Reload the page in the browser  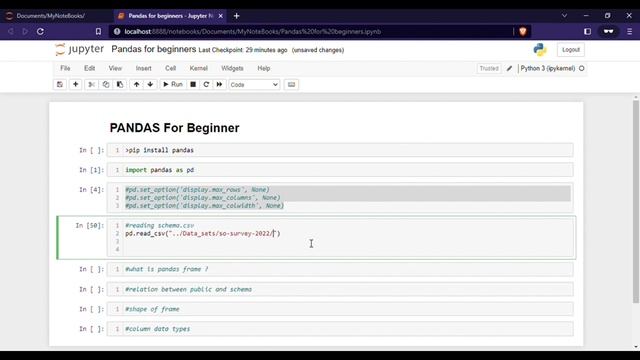tap(40, 31)
